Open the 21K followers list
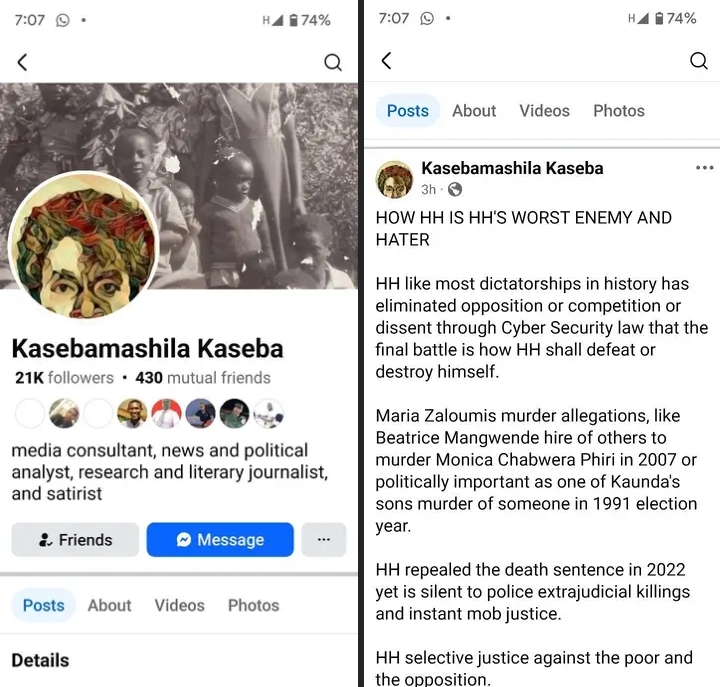Screen dimensions: 720x687 [64, 378]
